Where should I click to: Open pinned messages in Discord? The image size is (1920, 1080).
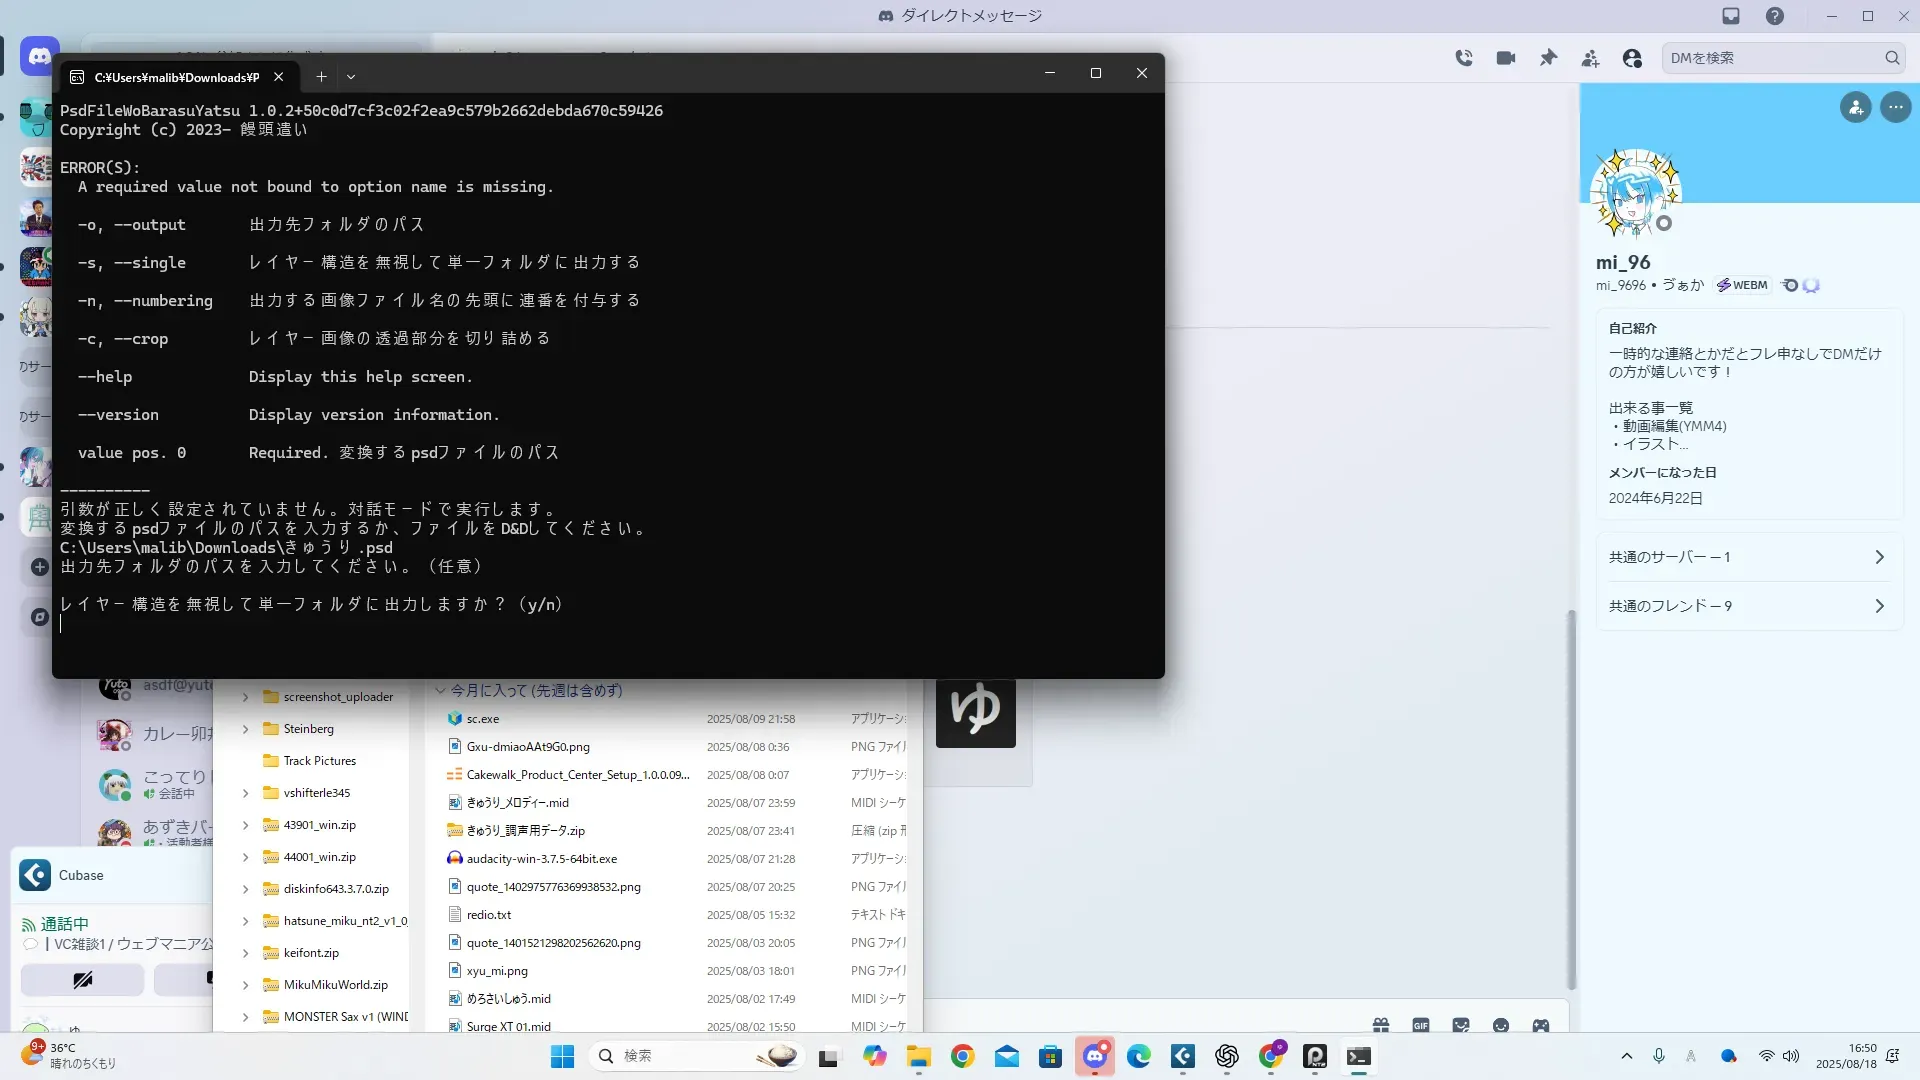coord(1548,58)
